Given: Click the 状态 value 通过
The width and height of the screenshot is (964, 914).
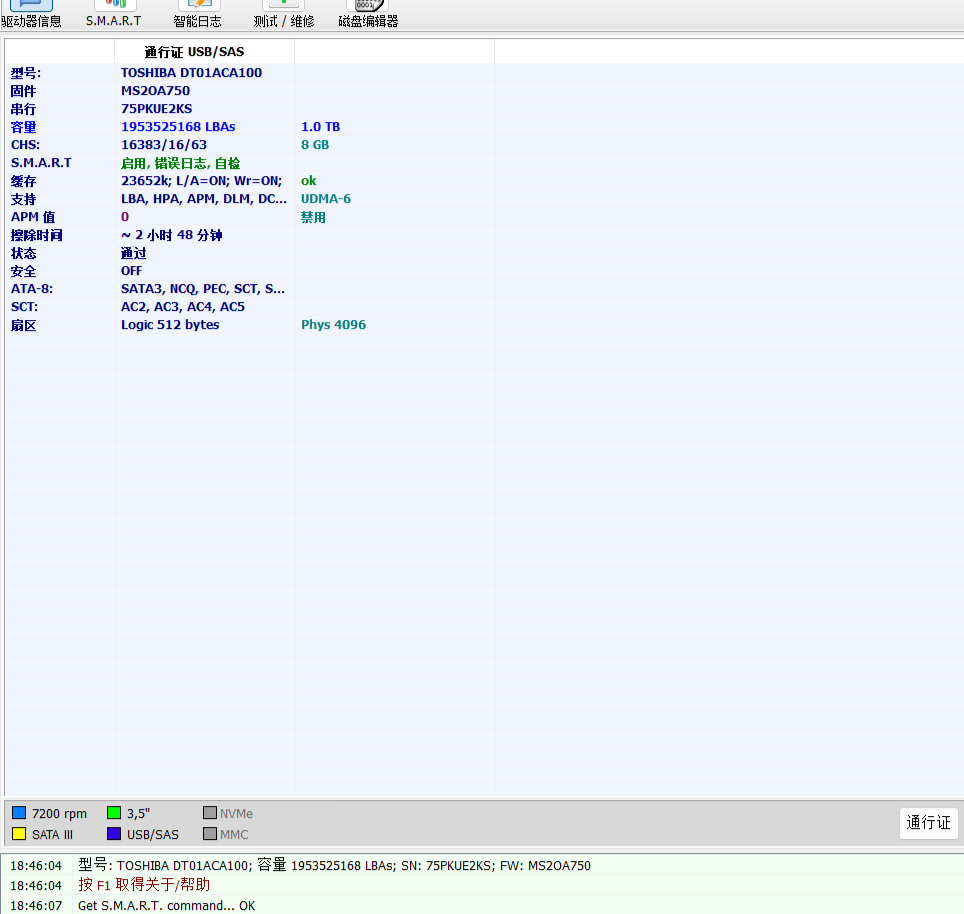Looking at the screenshot, I should pos(133,253).
